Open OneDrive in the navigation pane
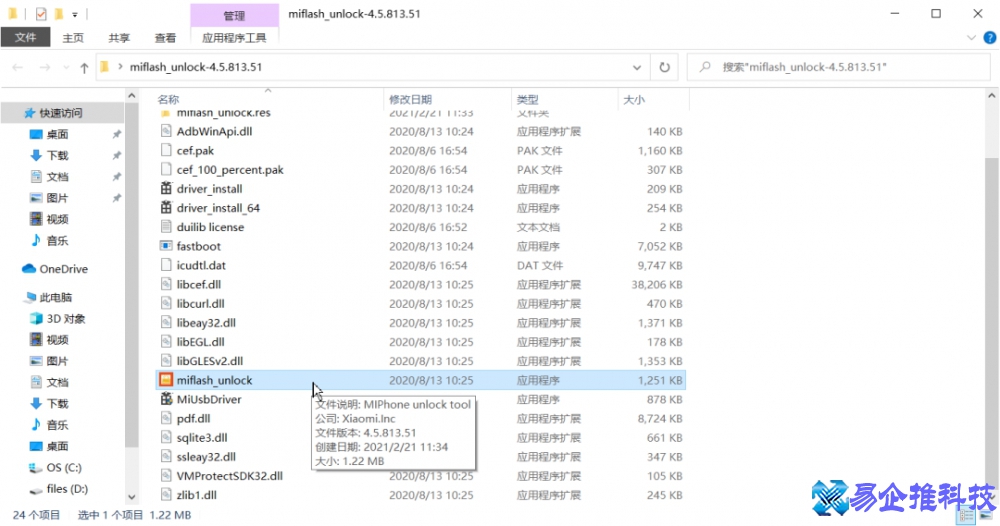Viewport: 1000px width, 526px height. (55, 269)
